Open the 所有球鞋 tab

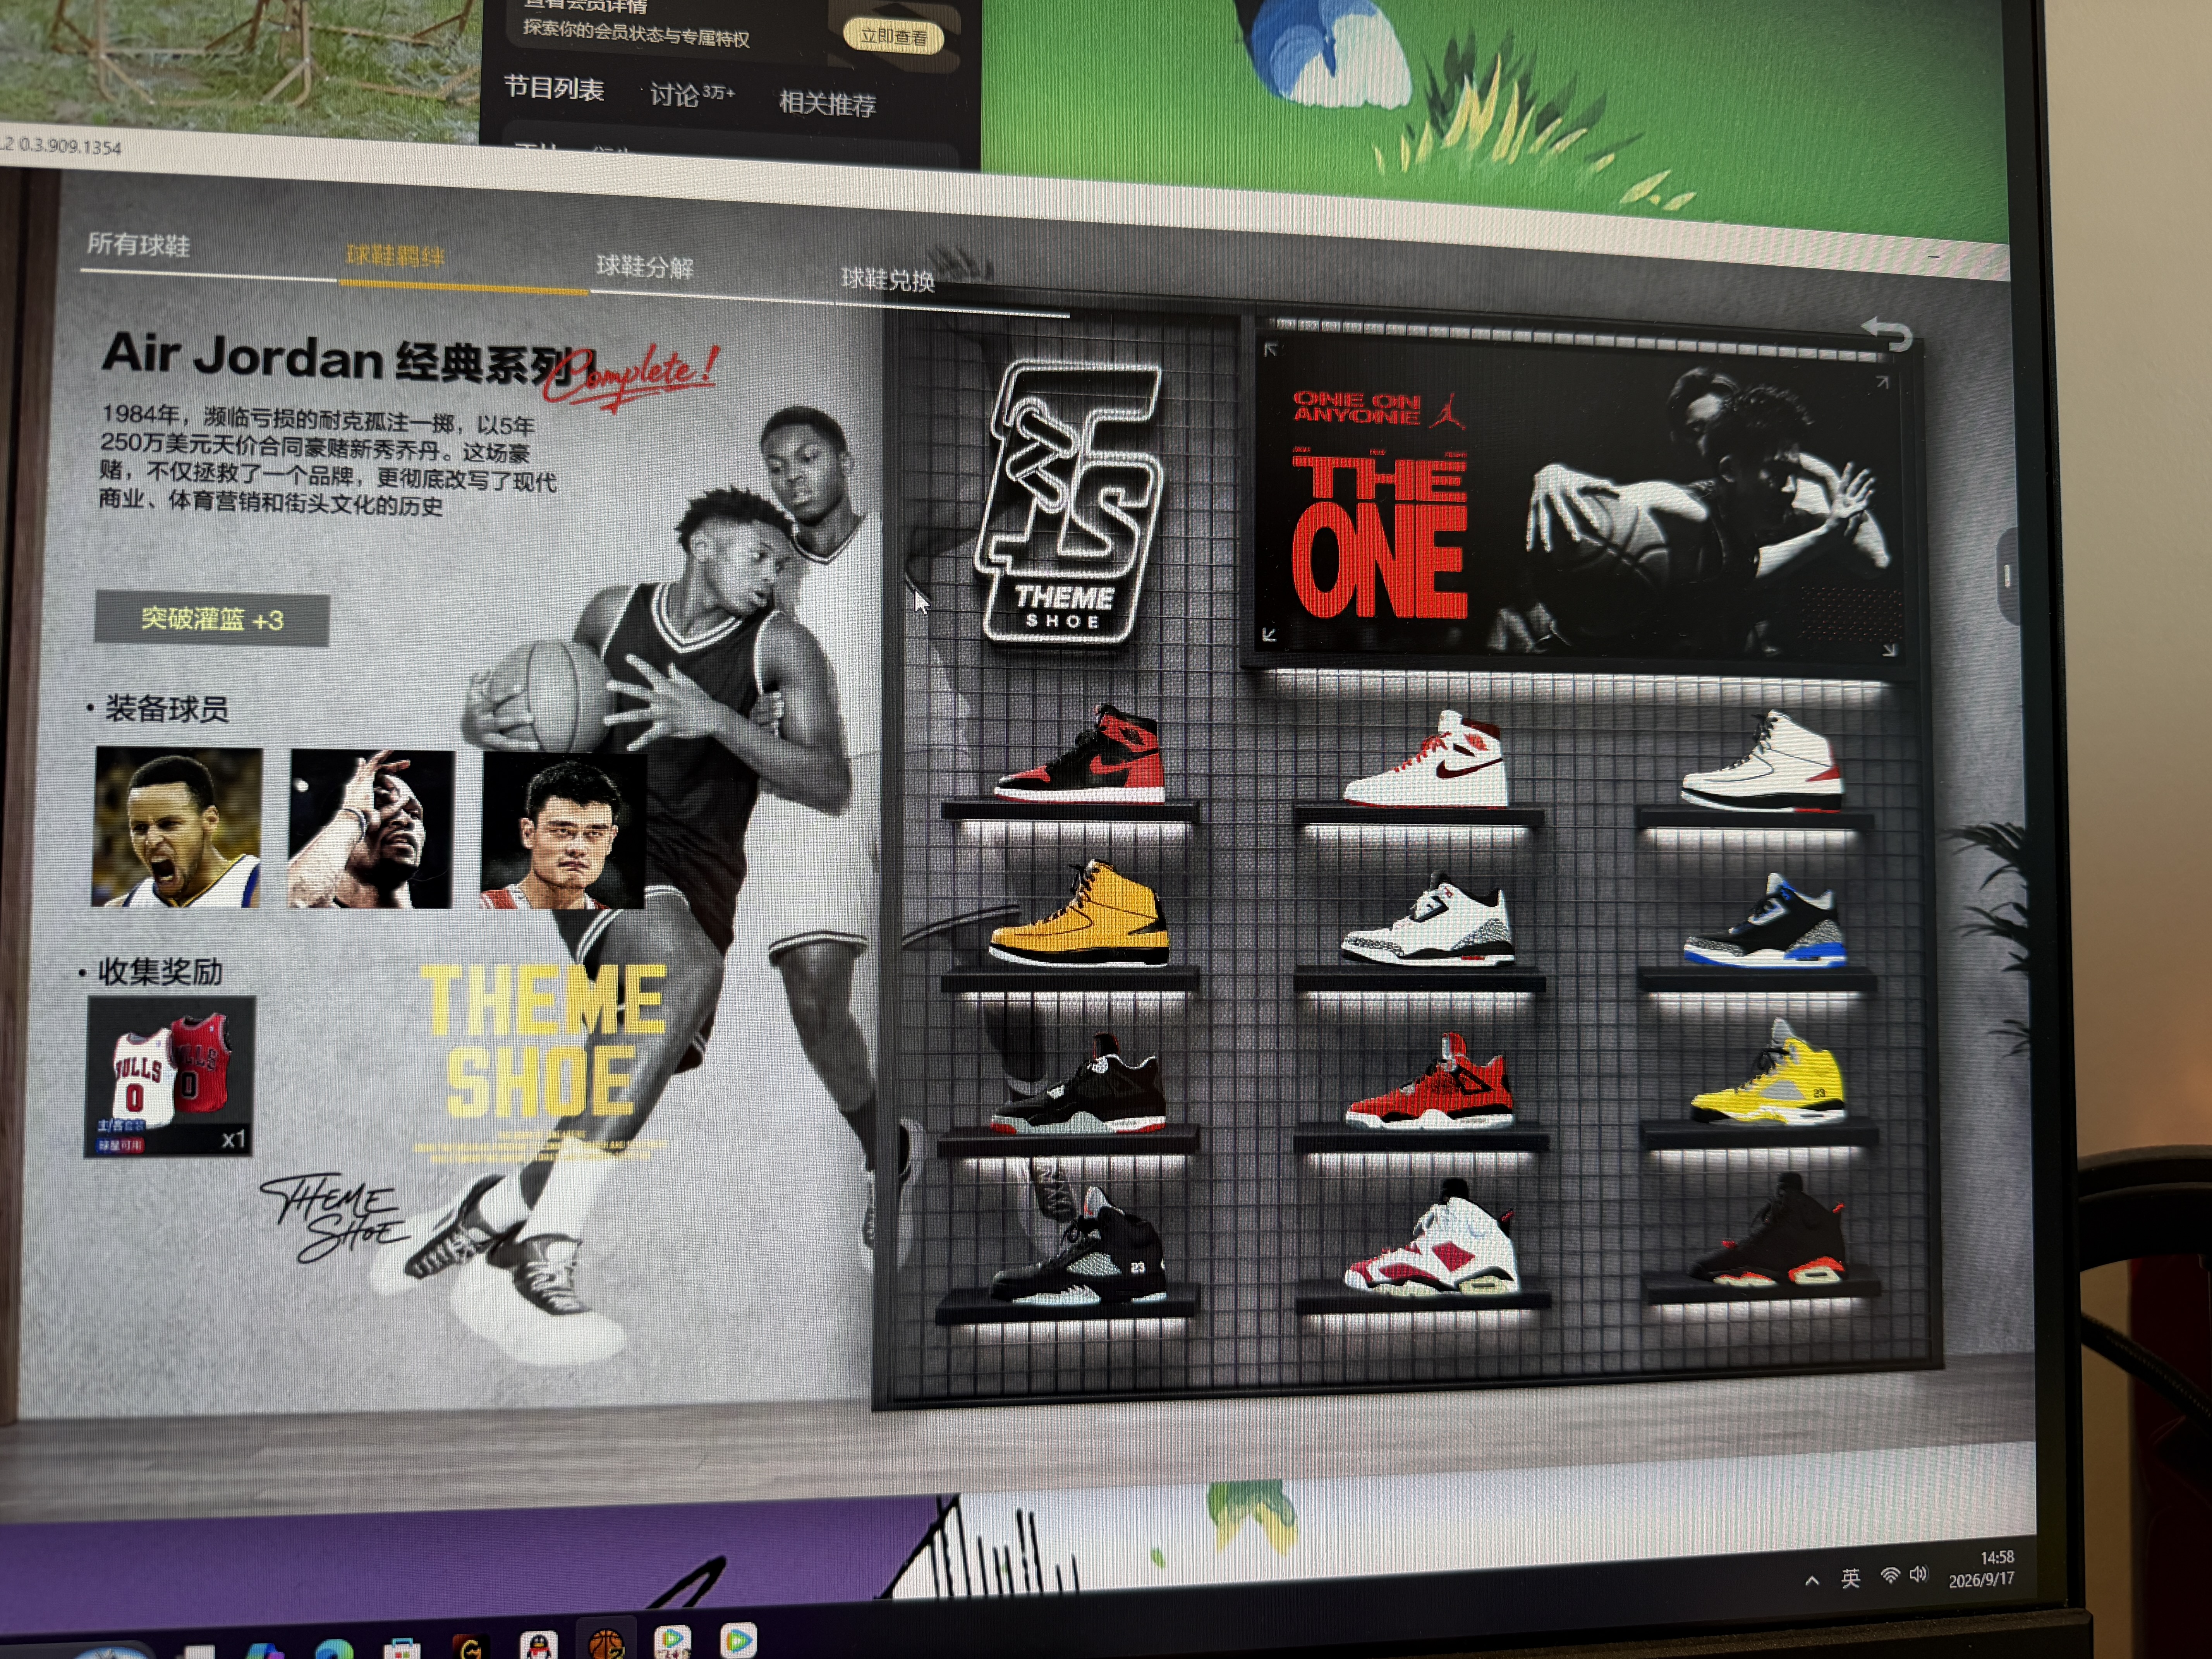pyautogui.click(x=138, y=245)
